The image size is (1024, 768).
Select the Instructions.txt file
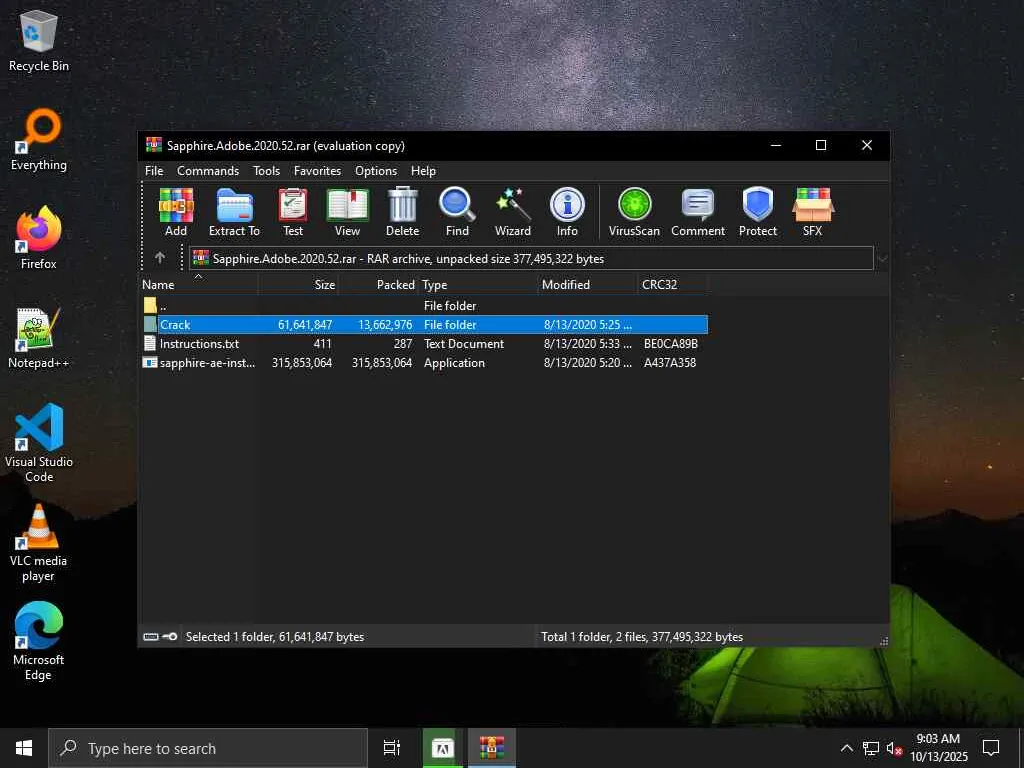[x=424, y=344]
